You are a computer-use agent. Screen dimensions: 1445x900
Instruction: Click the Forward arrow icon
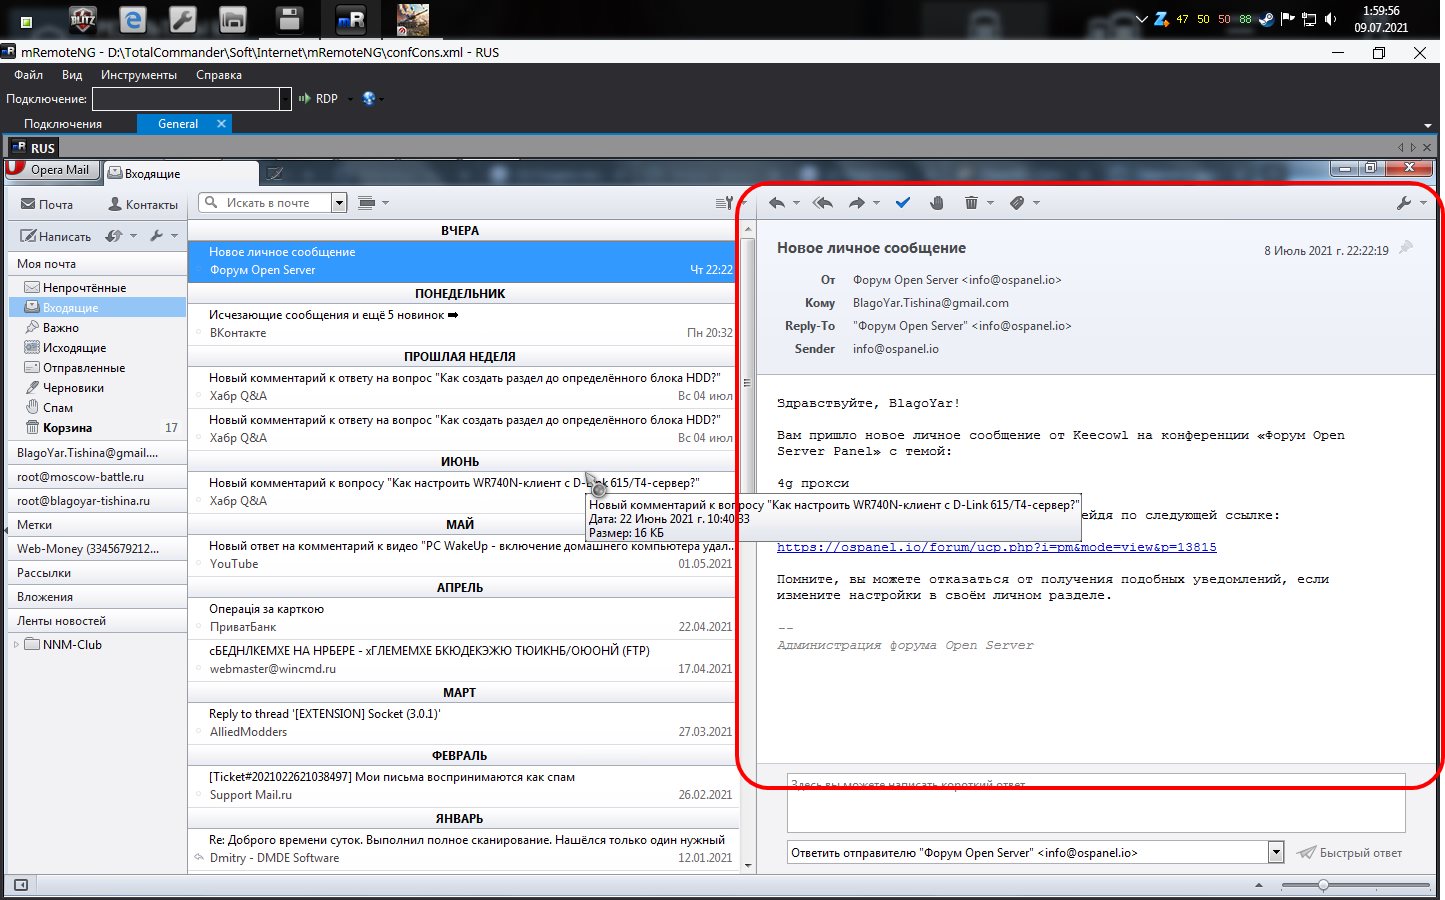coord(857,203)
